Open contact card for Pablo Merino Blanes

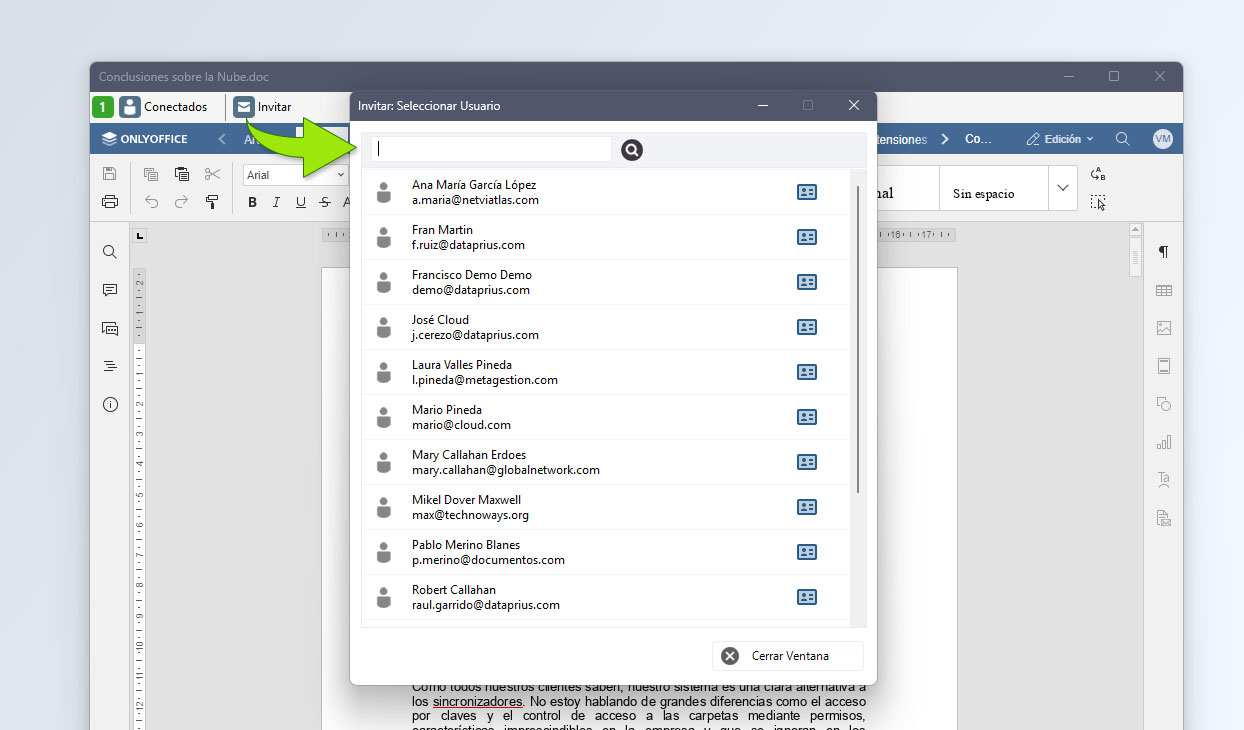pyautogui.click(x=807, y=552)
